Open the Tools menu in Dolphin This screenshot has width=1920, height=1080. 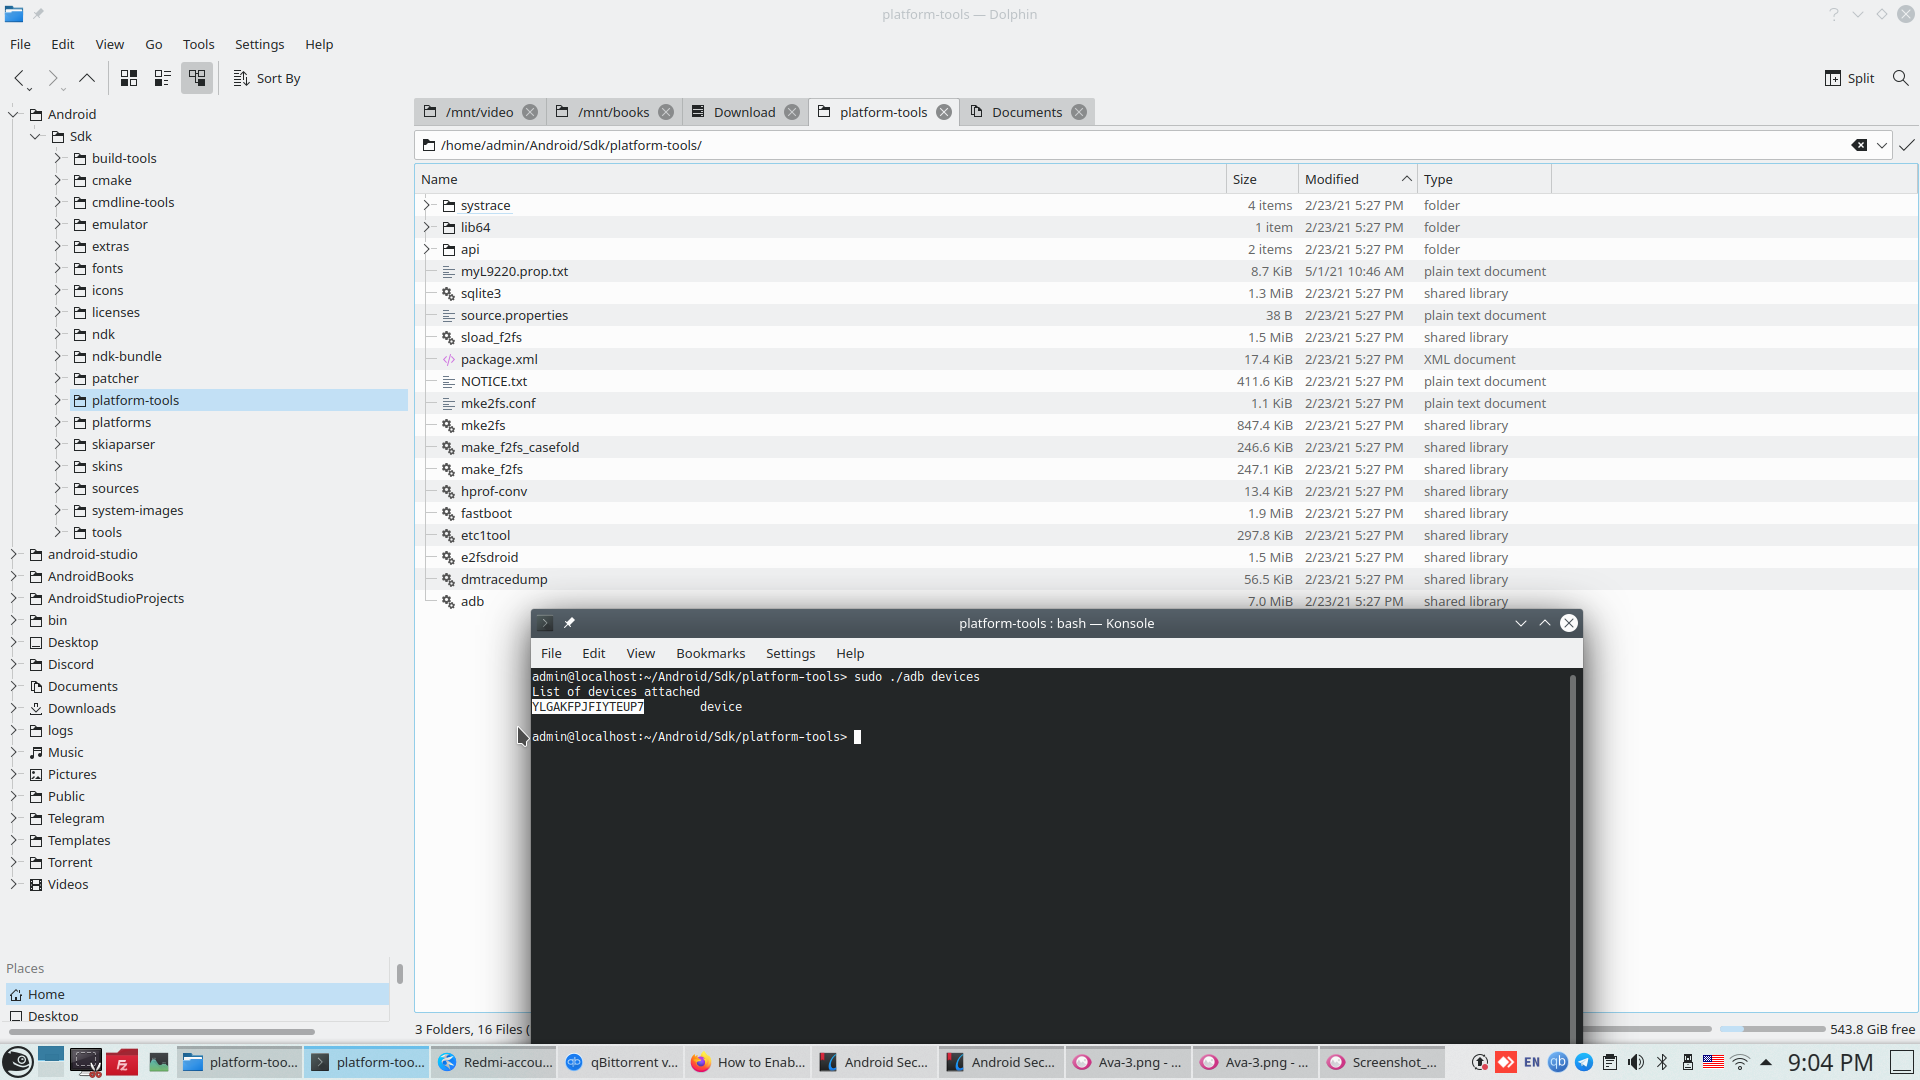(198, 44)
